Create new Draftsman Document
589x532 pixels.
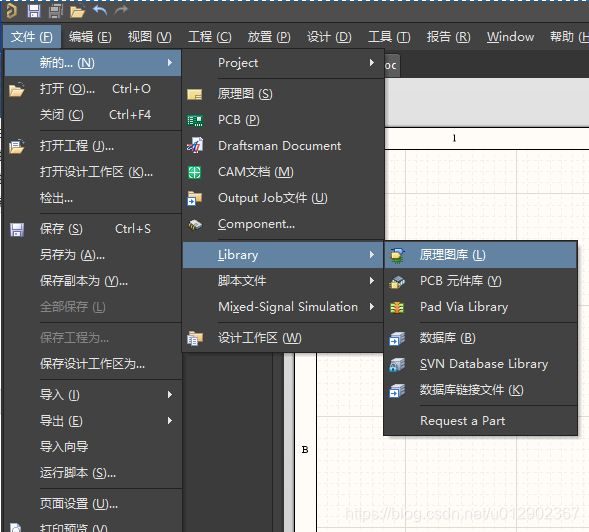tap(283, 146)
